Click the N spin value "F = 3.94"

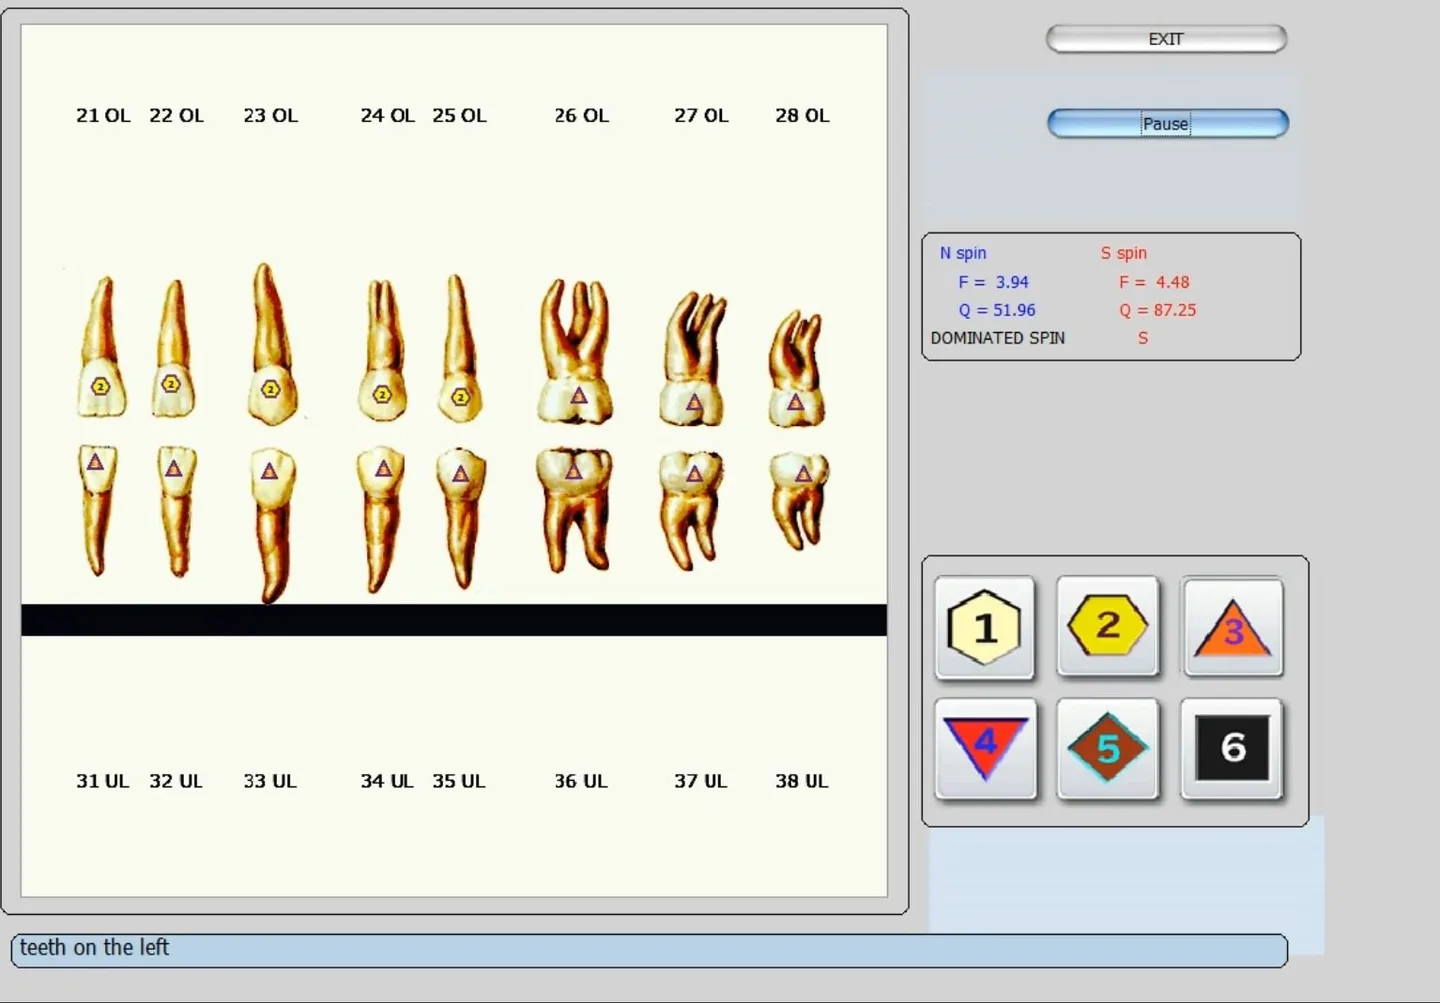994,282
